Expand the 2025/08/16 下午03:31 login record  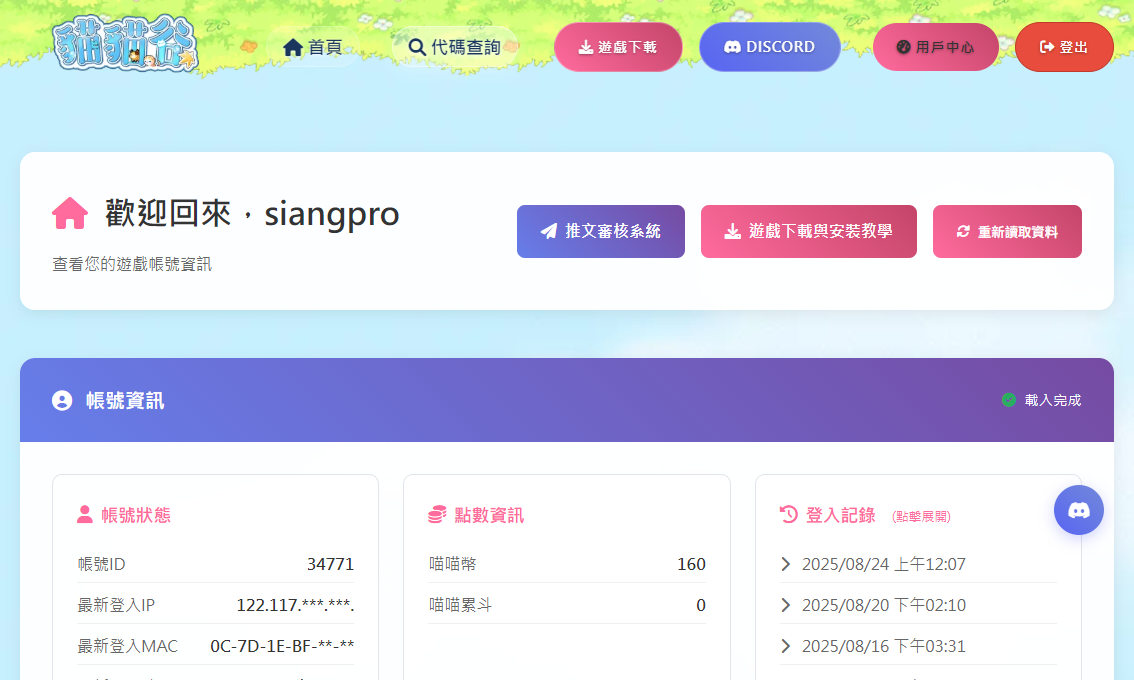(873, 646)
